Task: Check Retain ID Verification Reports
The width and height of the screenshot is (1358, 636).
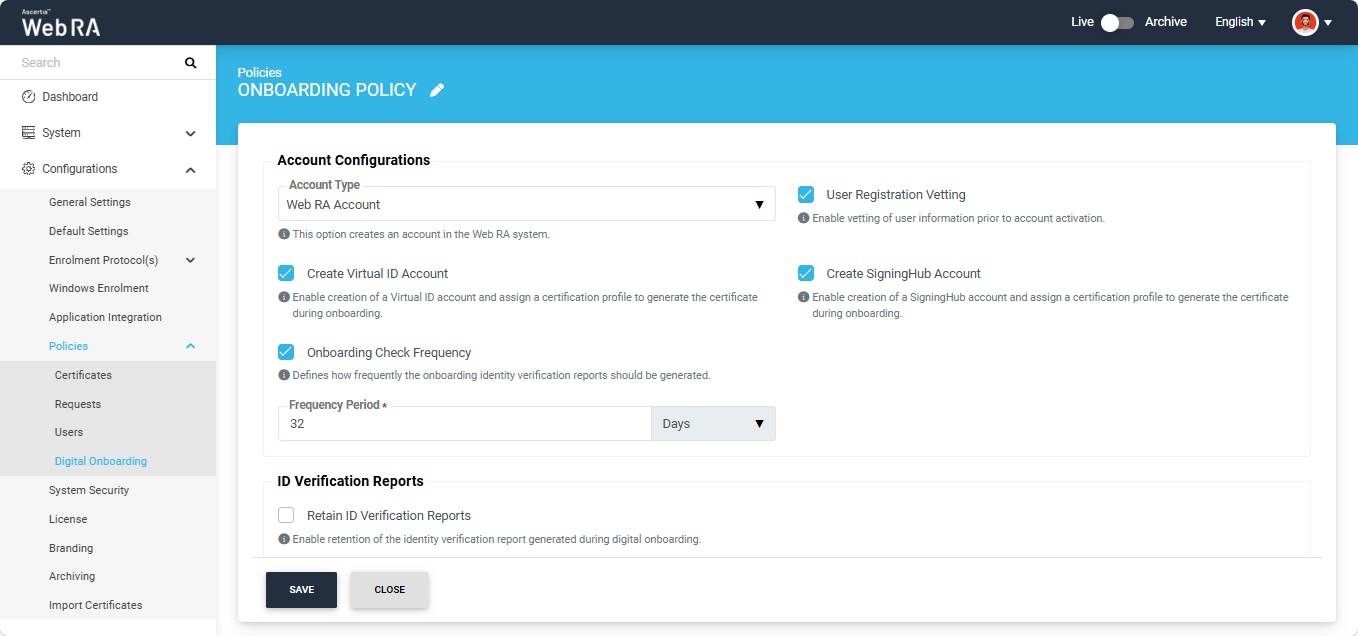Action: coord(286,515)
